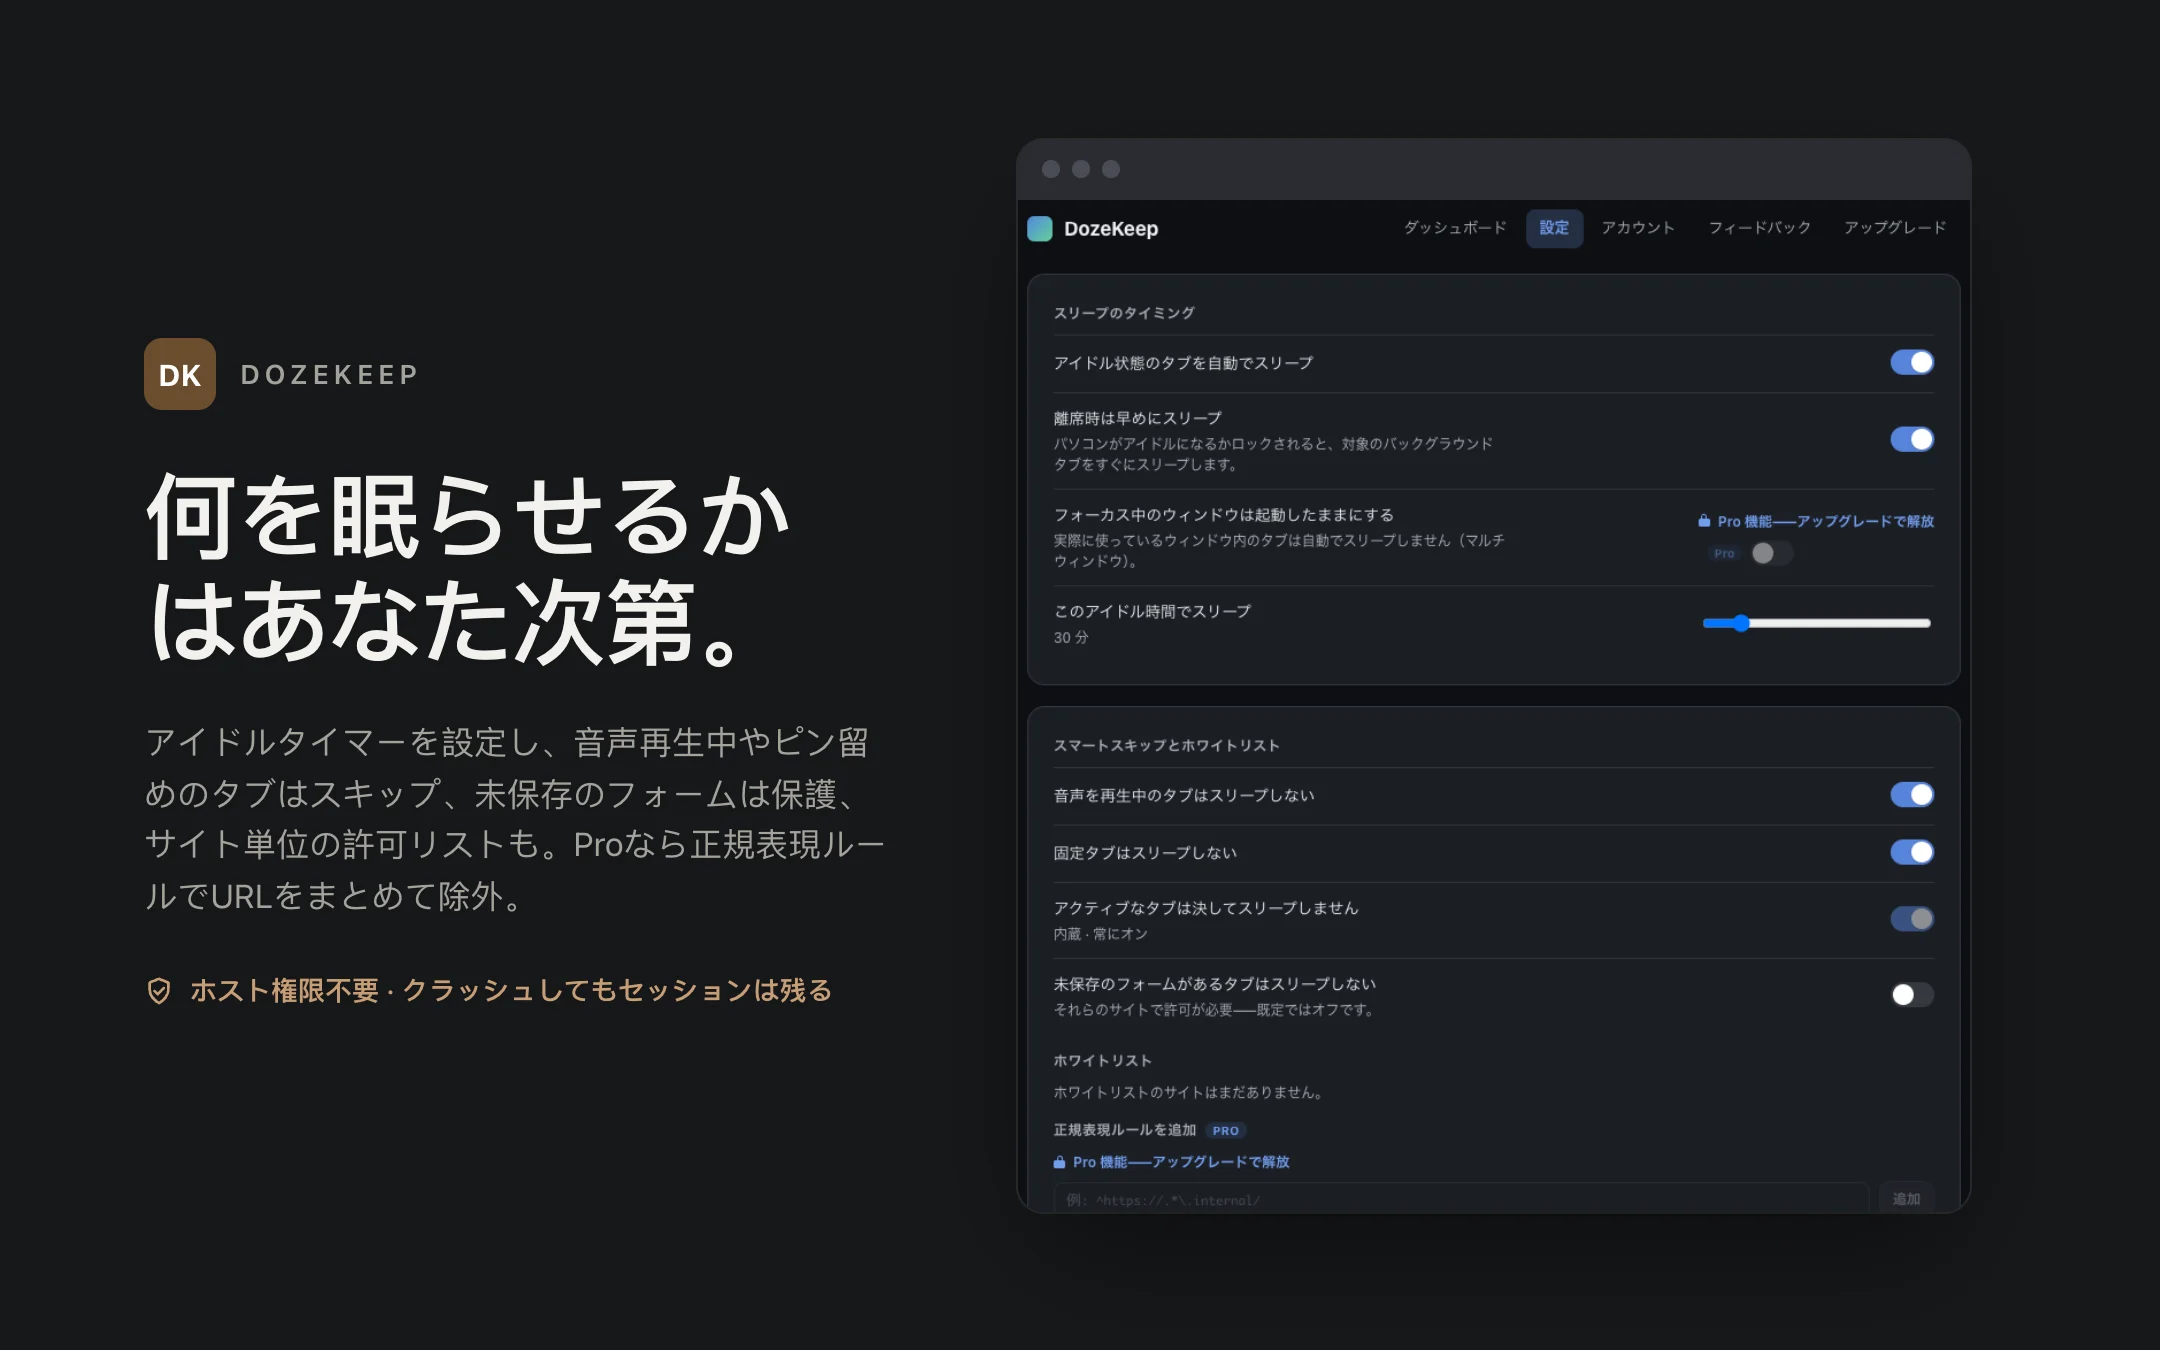Click the 何を眠らせるかはあなた次第 headline
The image size is (2160, 1350).
[x=468, y=568]
